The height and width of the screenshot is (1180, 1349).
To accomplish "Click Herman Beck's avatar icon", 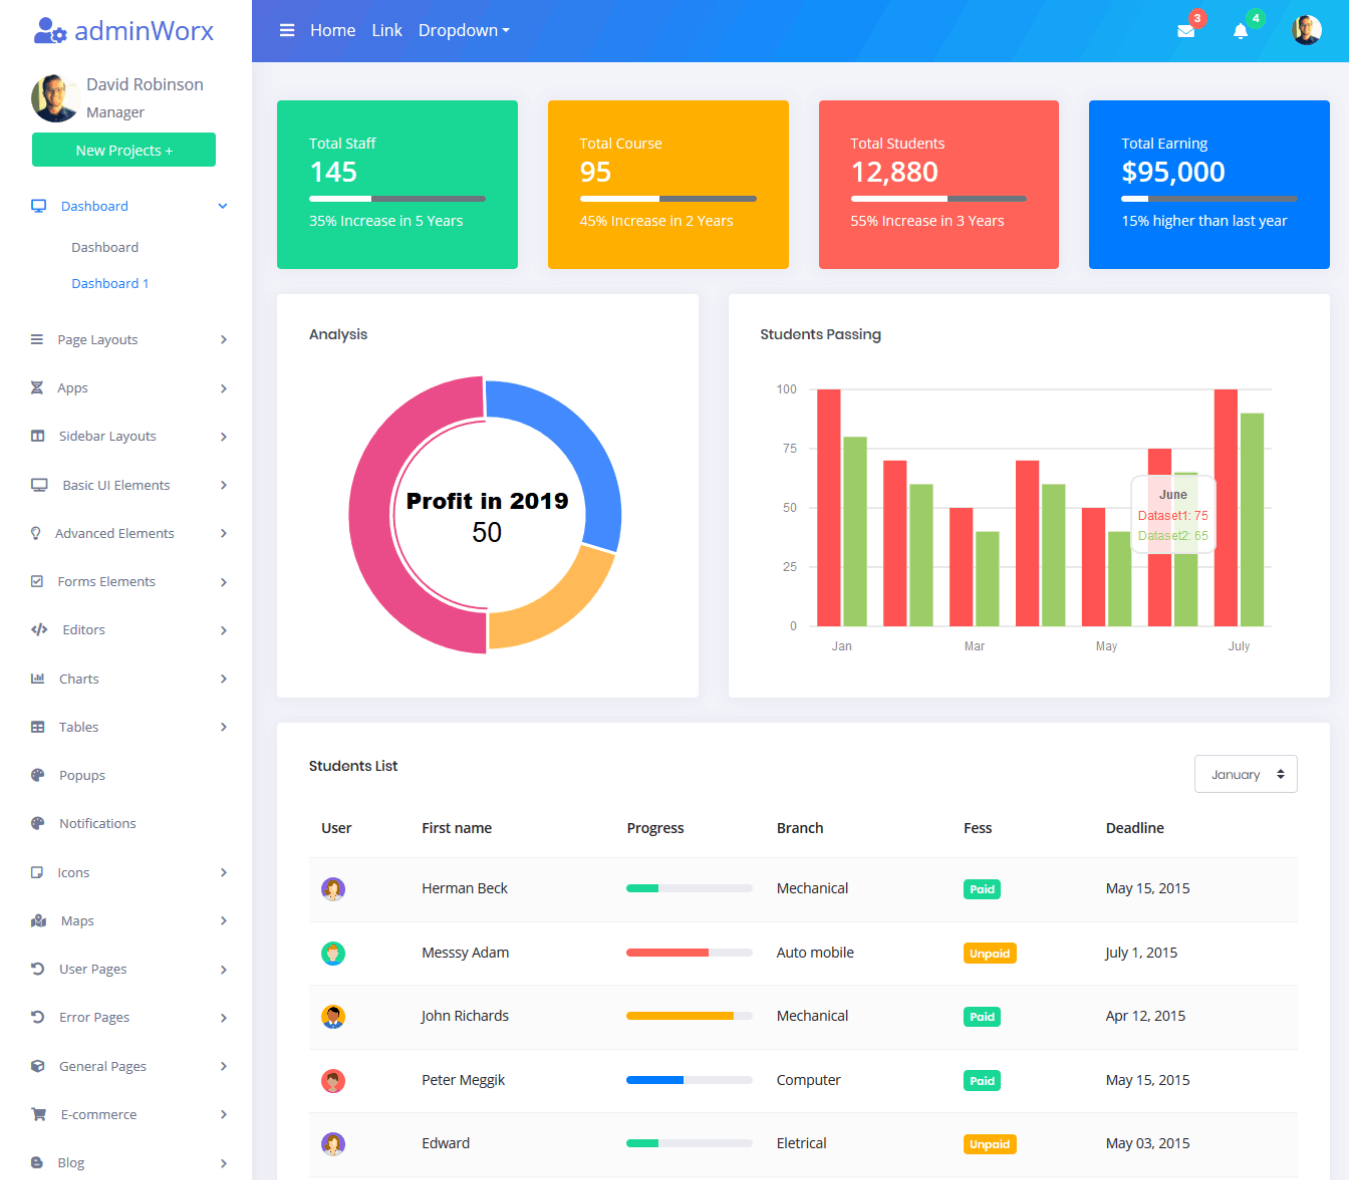I will click(x=333, y=888).
